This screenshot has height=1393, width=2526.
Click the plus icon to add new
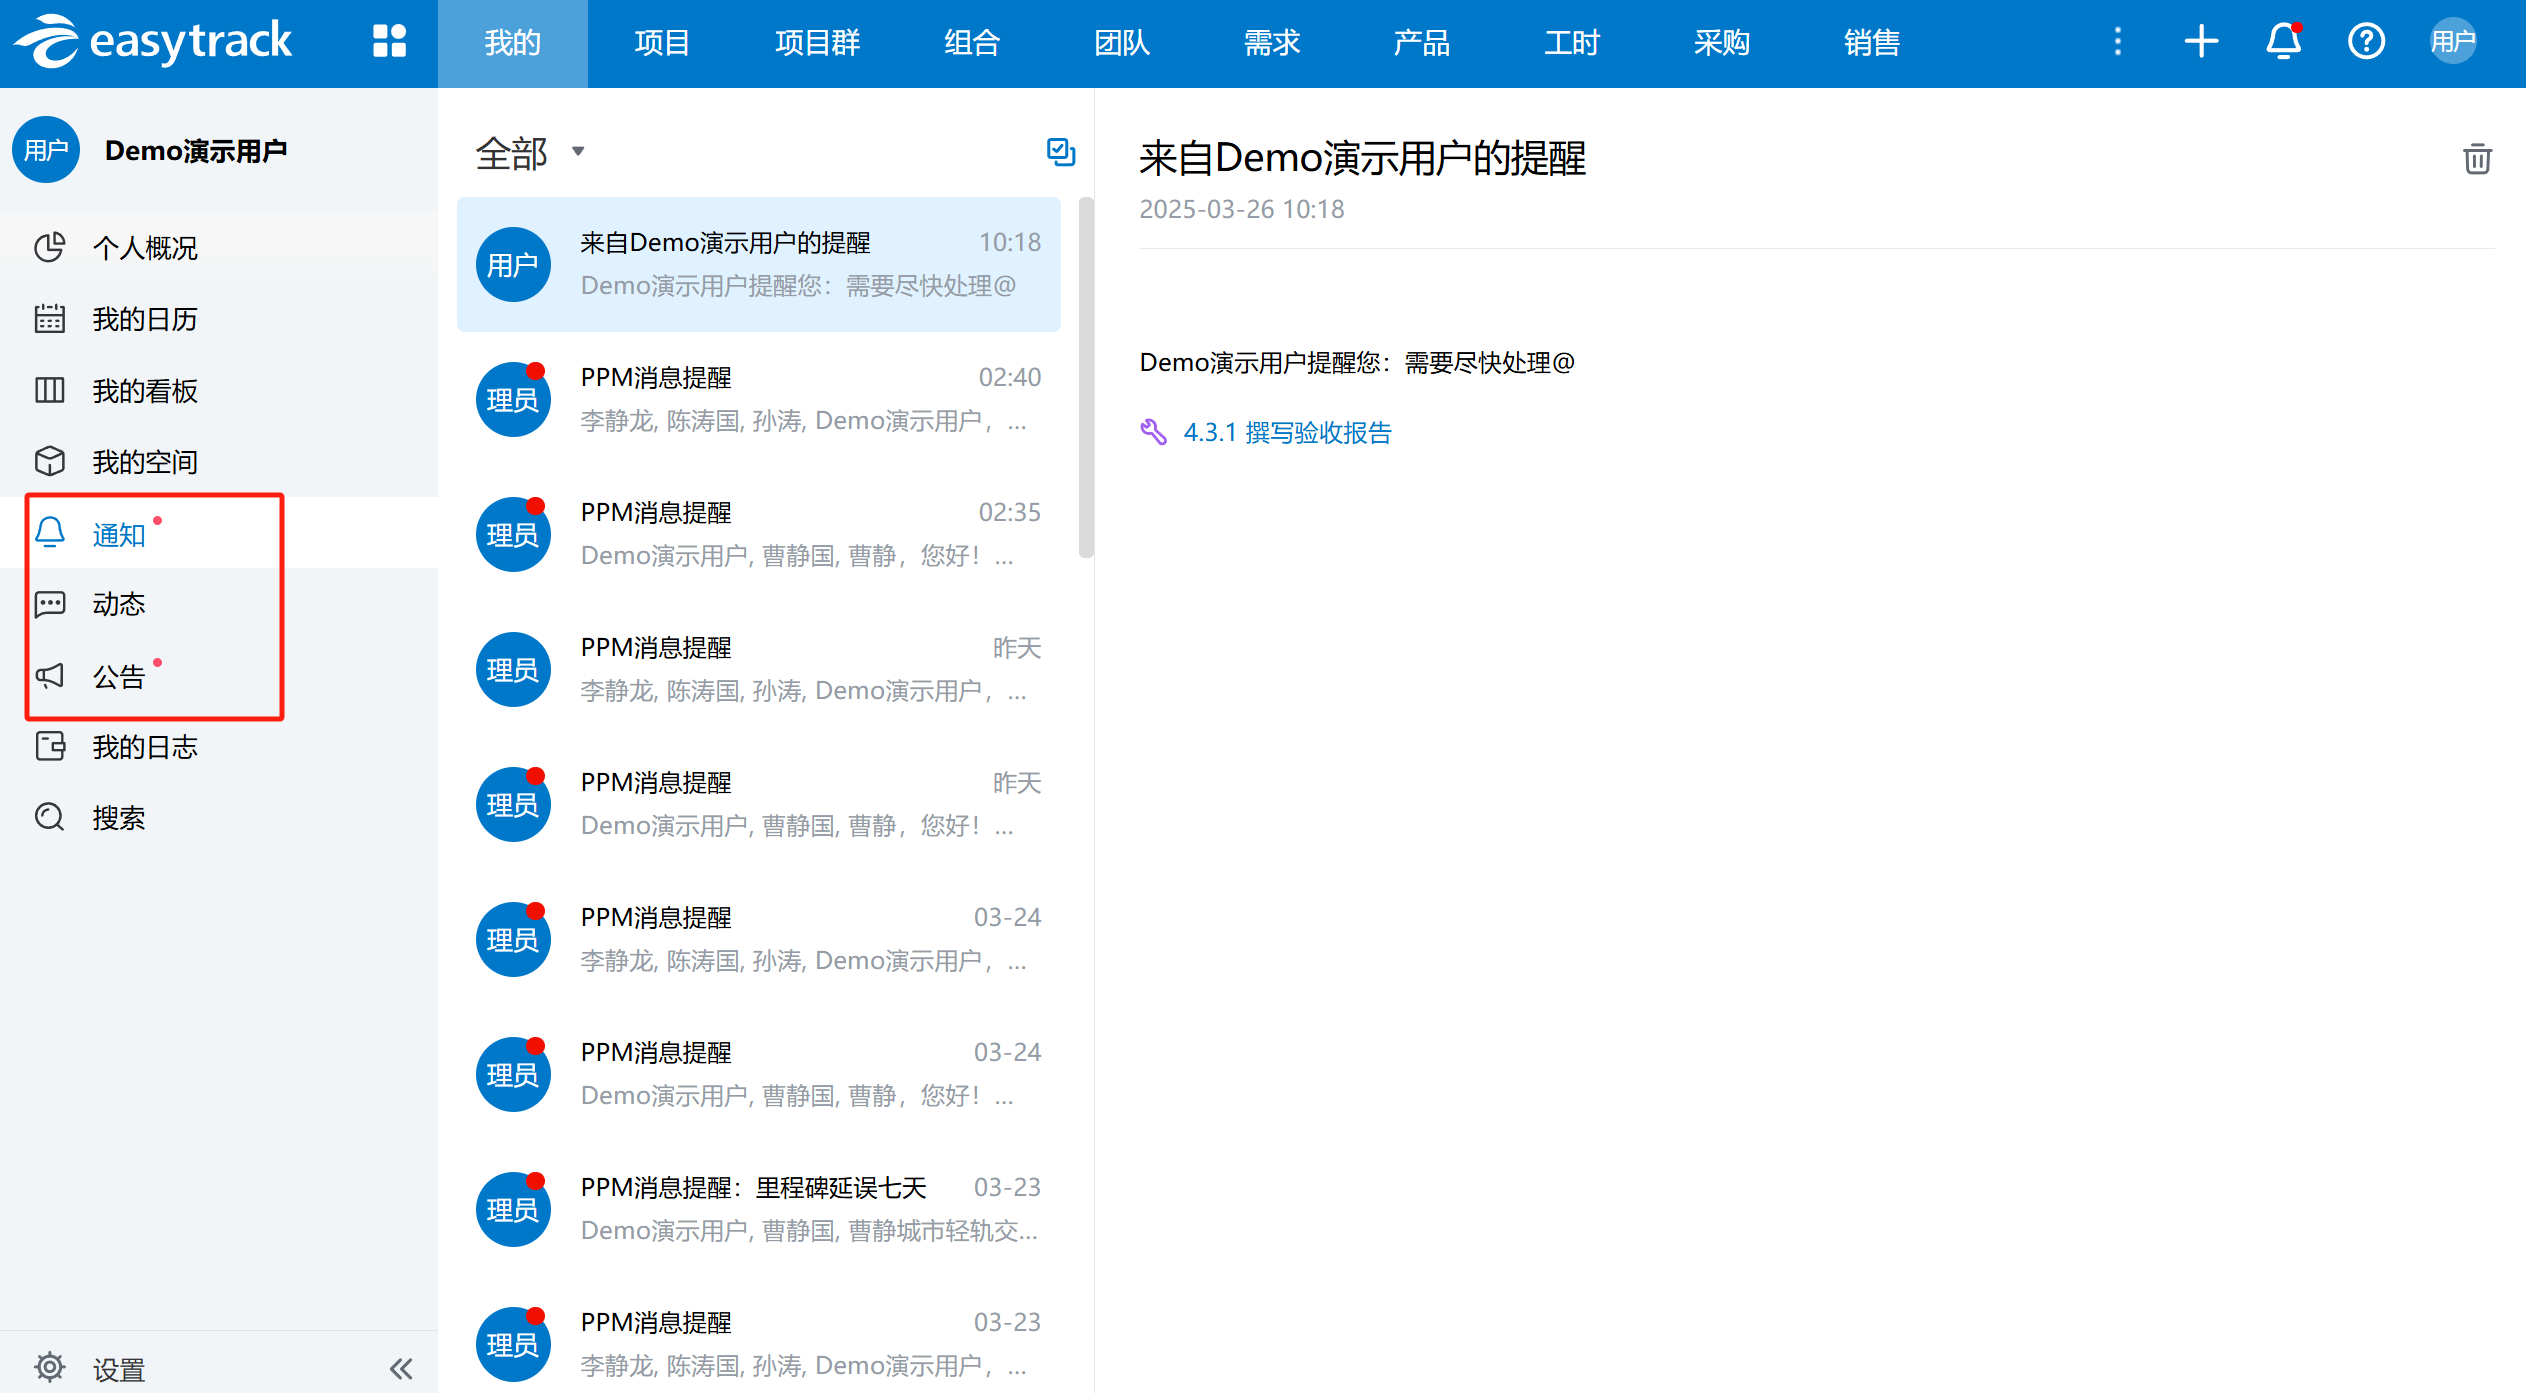click(2201, 42)
